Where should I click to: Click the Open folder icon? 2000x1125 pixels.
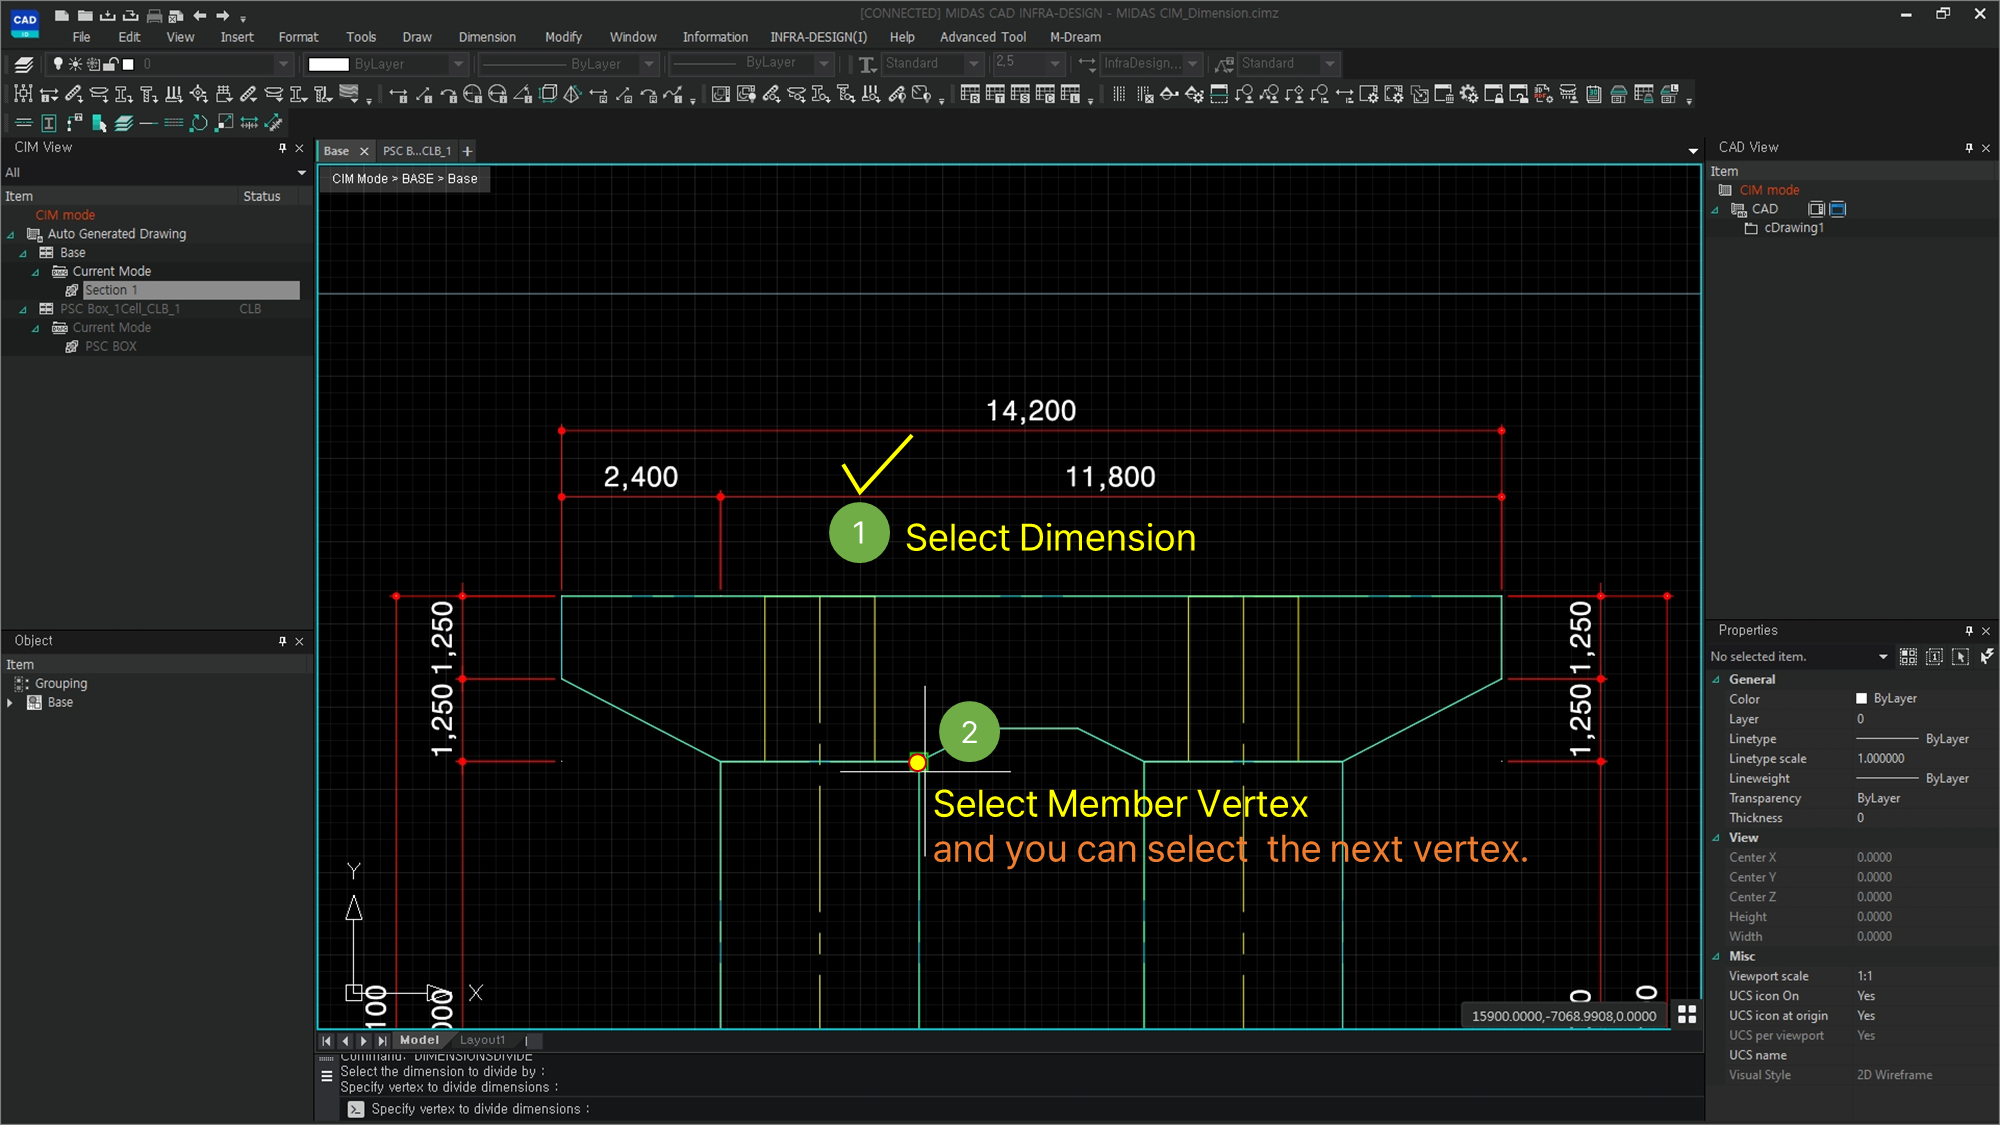click(x=85, y=15)
